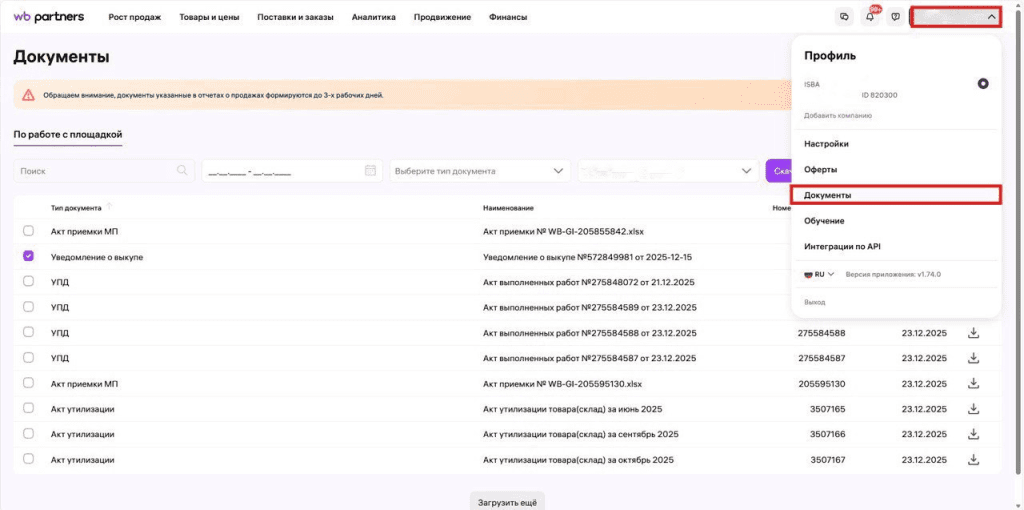Open the Поставки и заказы menu

295,18
